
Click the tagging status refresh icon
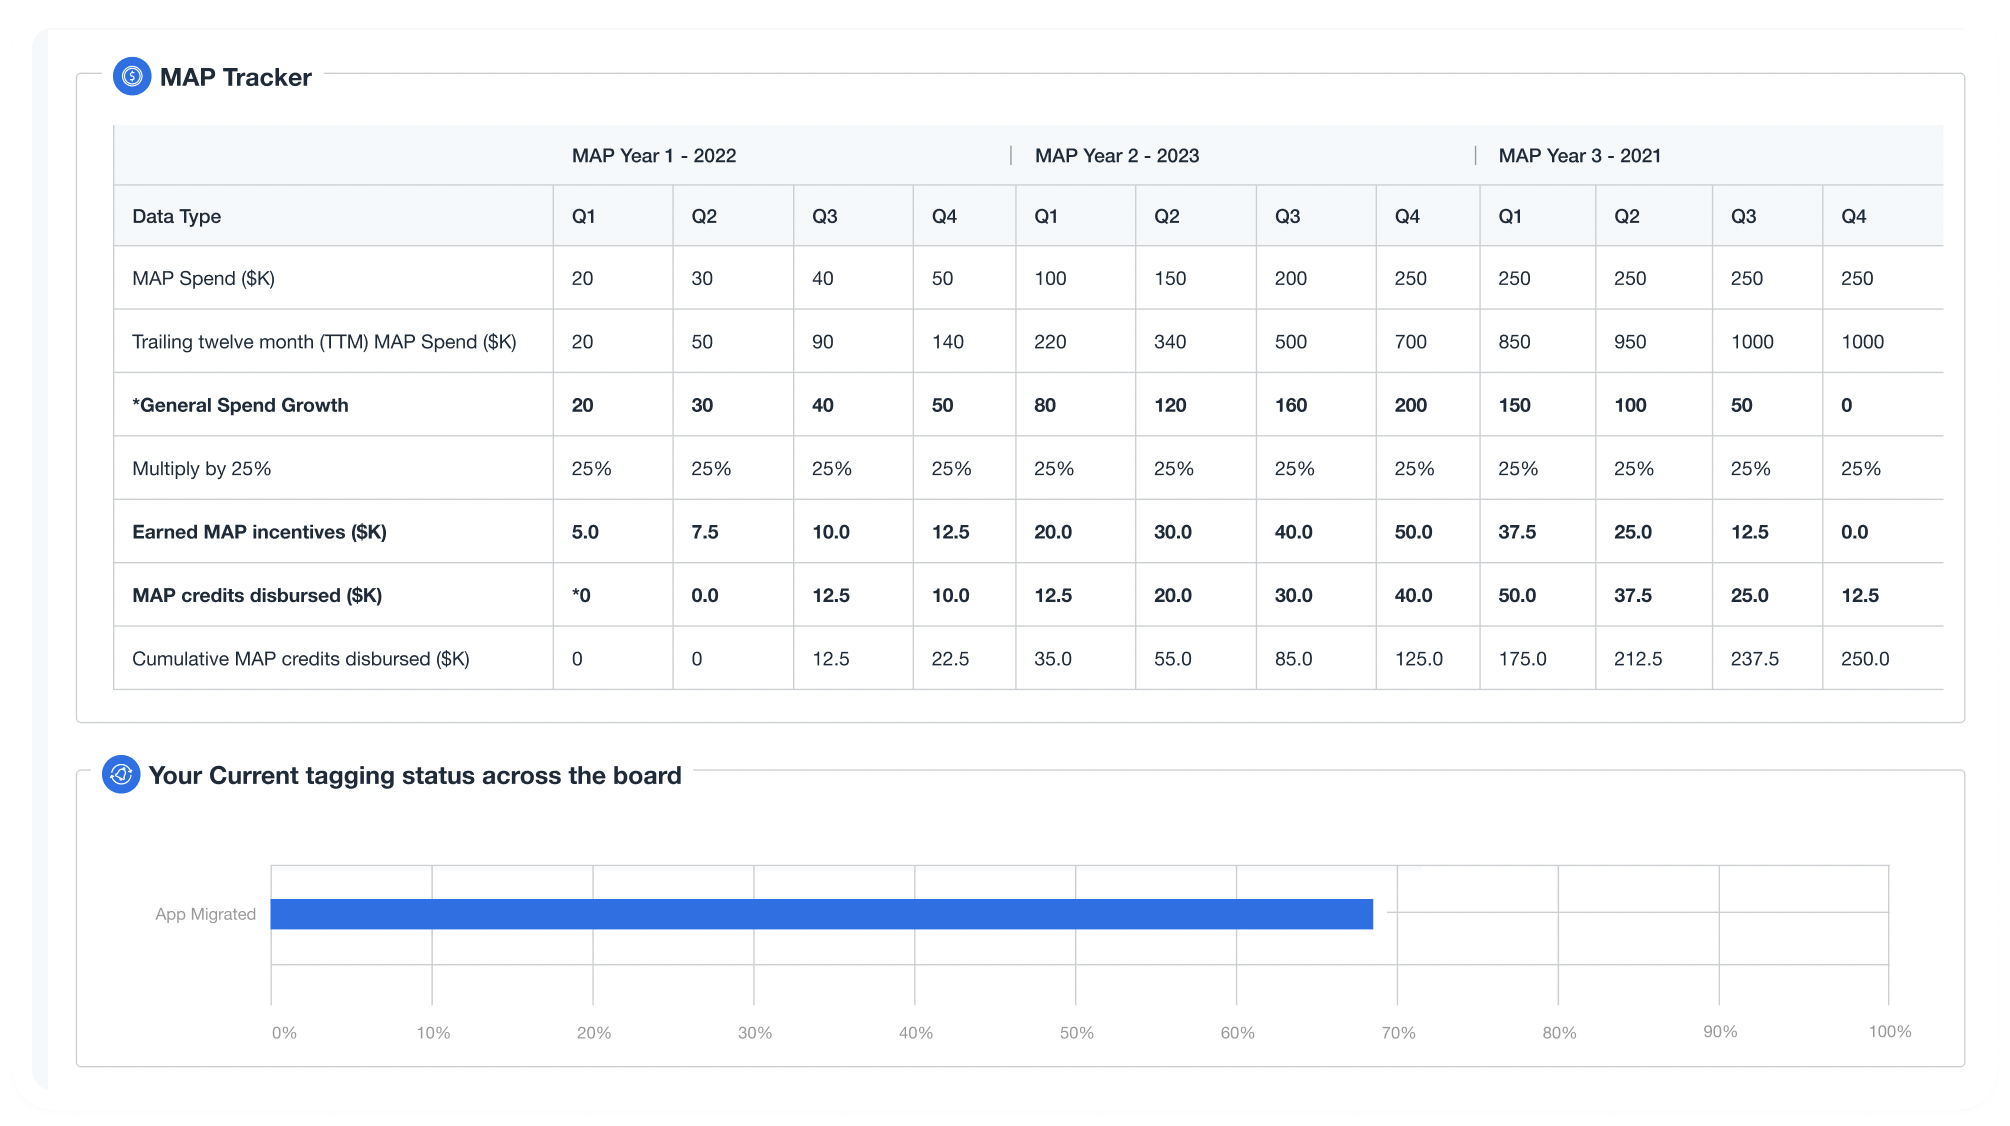(x=121, y=774)
